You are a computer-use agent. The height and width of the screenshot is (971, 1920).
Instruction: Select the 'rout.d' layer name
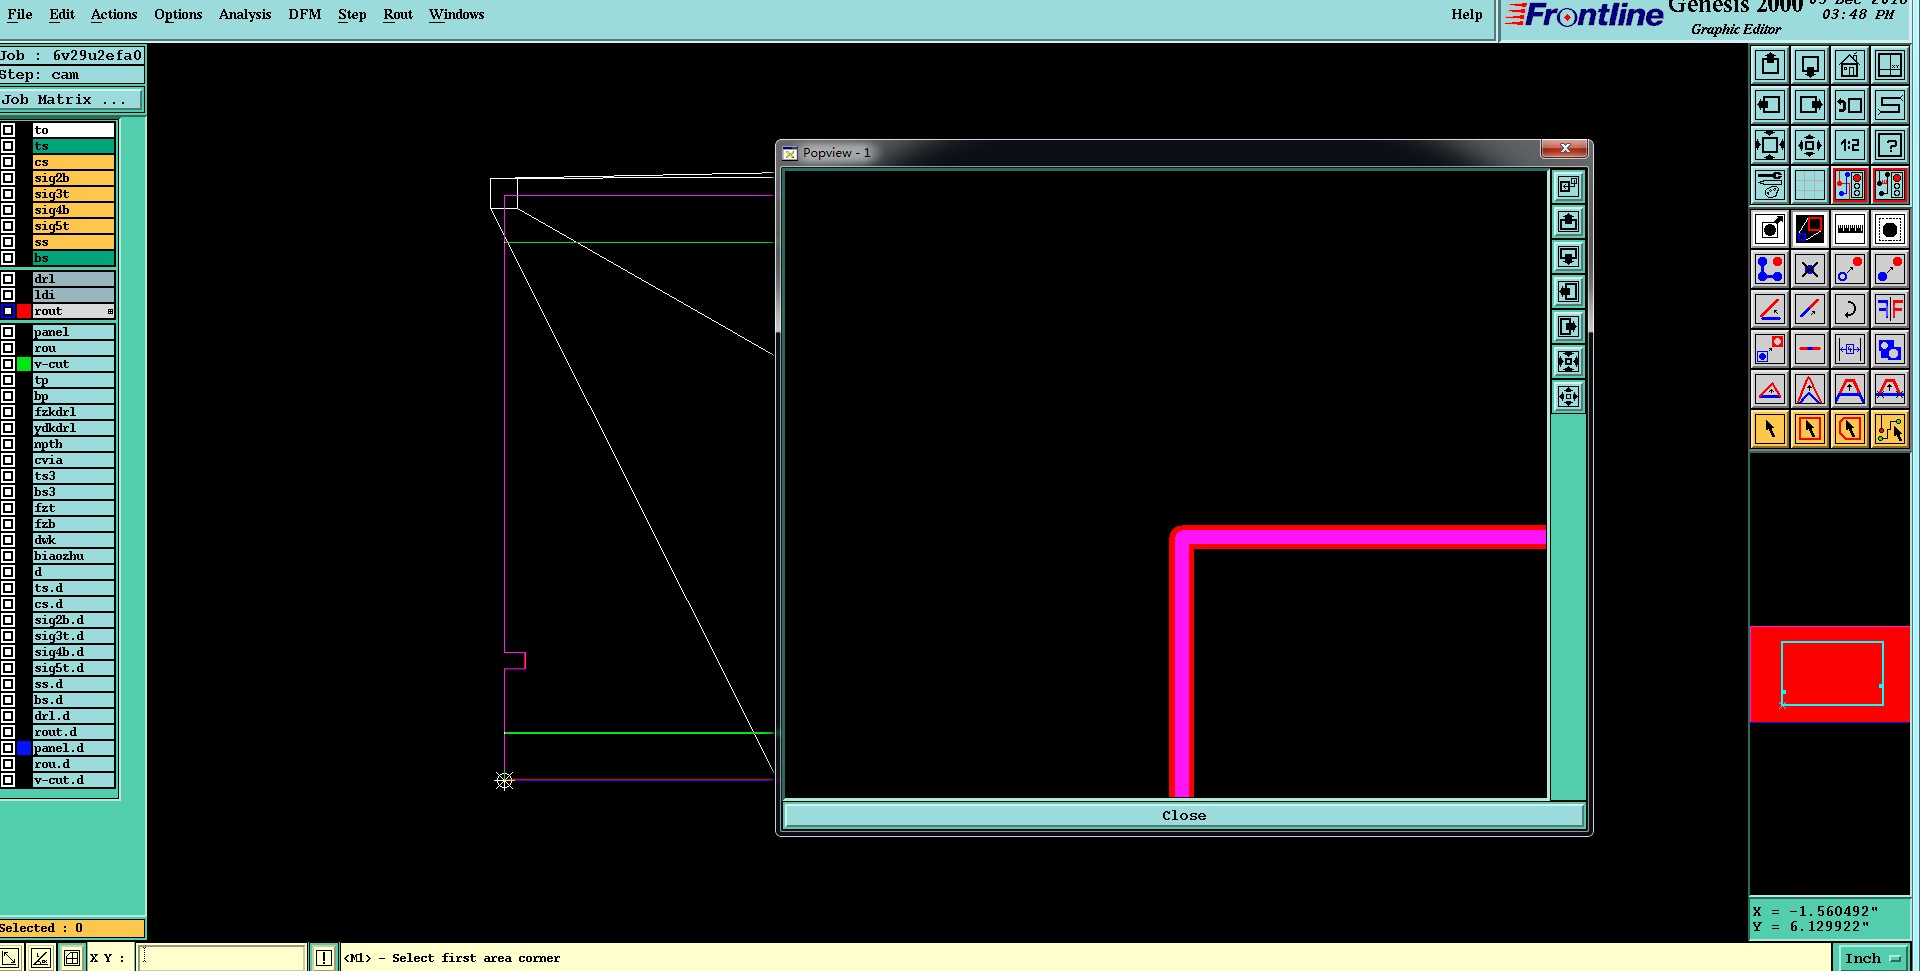pos(73,732)
